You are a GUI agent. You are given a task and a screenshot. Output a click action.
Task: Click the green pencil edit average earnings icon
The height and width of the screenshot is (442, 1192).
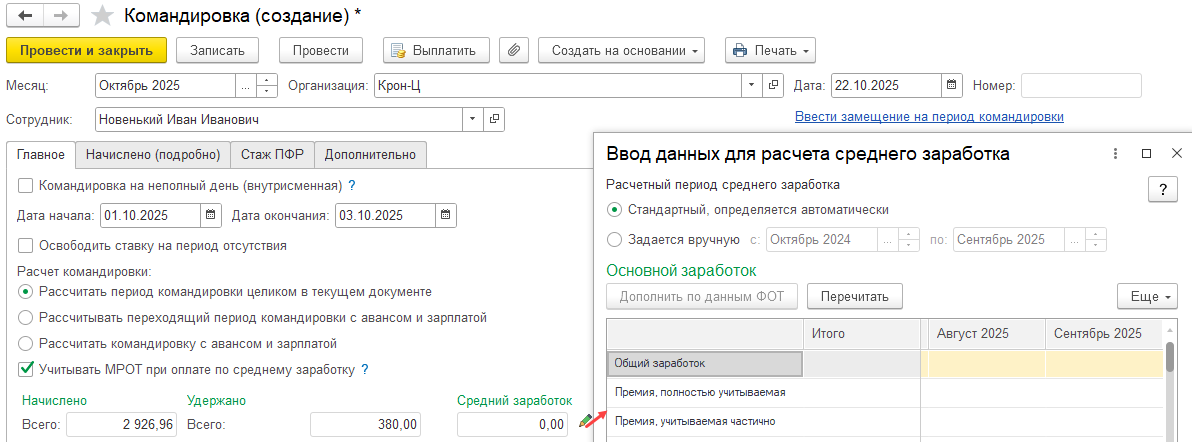585,423
